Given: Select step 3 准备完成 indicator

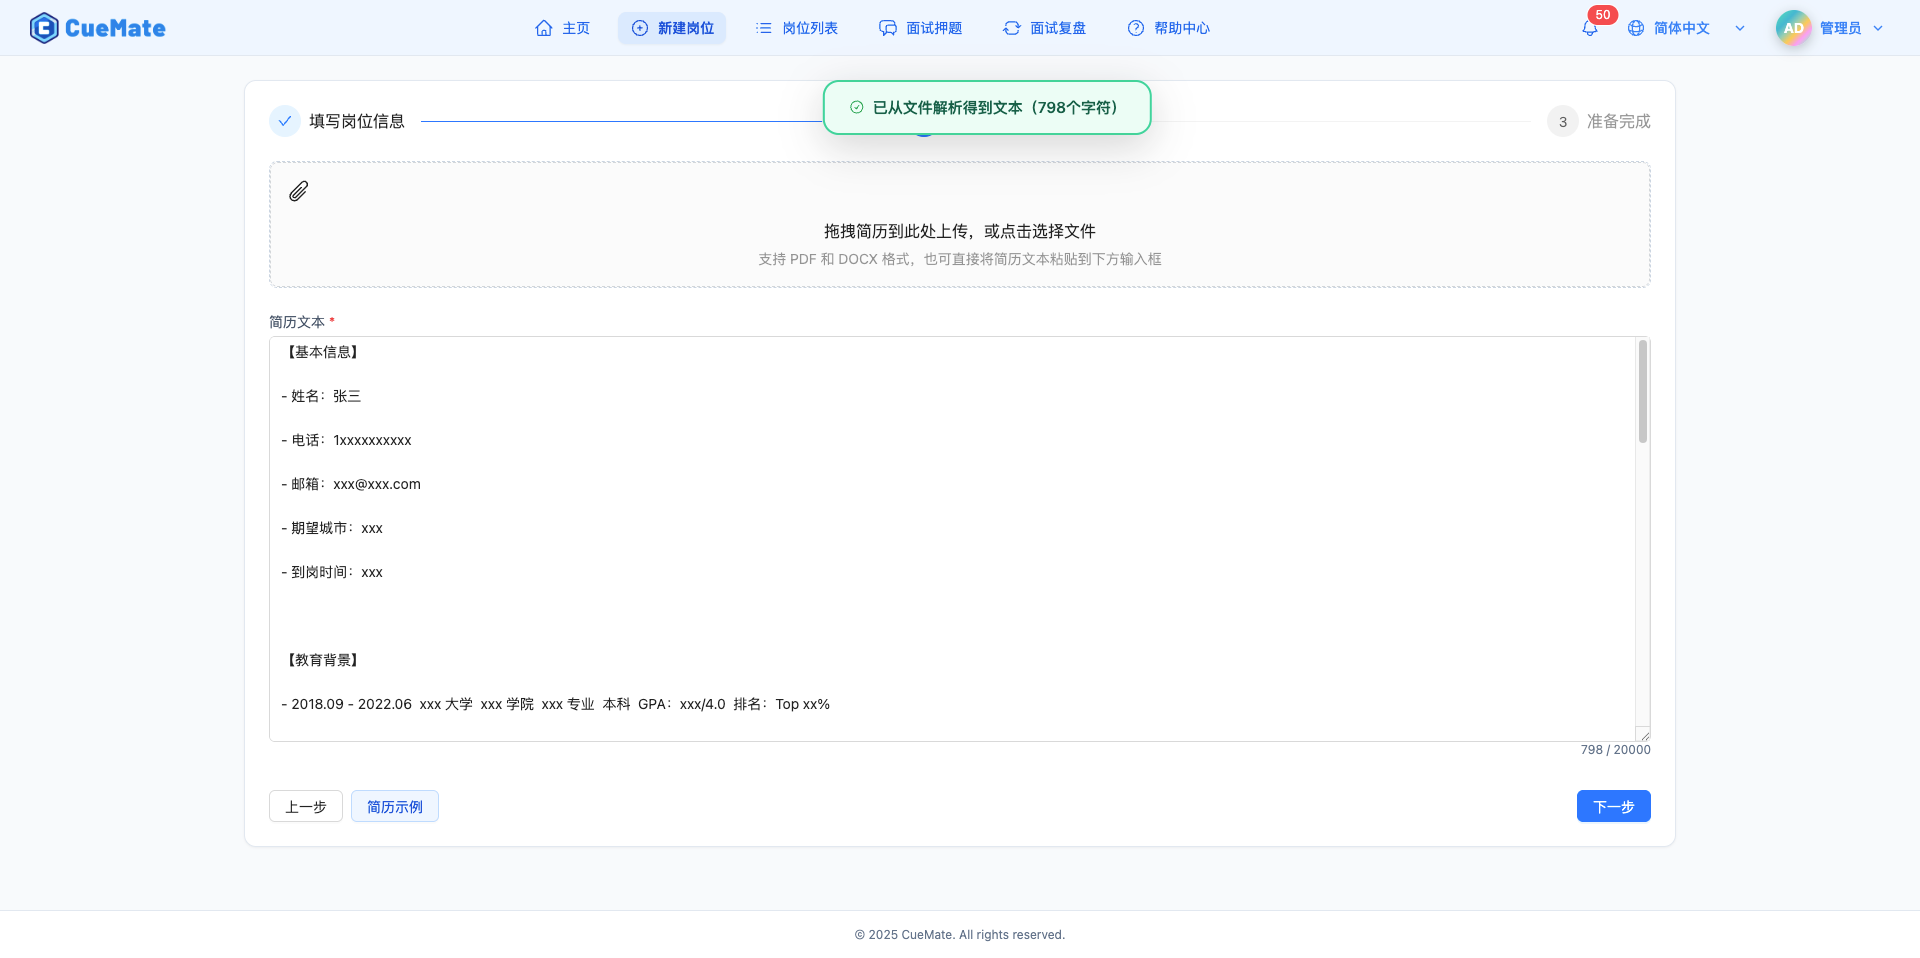Looking at the screenshot, I should (x=1561, y=121).
